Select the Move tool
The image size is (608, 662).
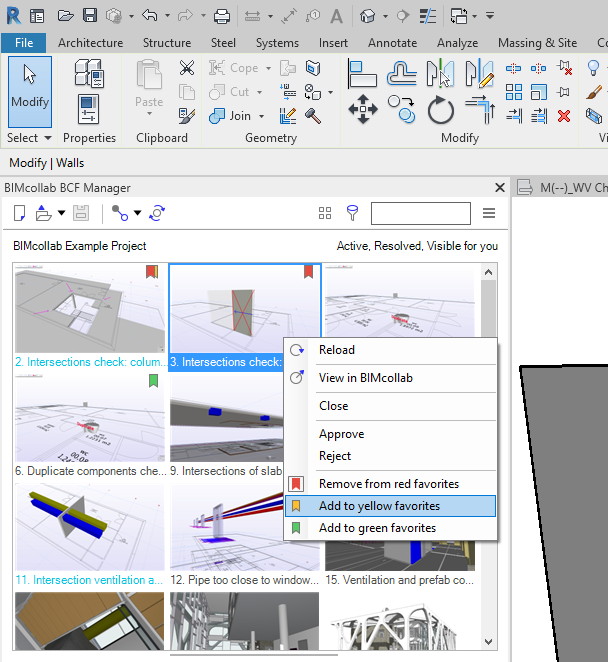click(x=363, y=109)
